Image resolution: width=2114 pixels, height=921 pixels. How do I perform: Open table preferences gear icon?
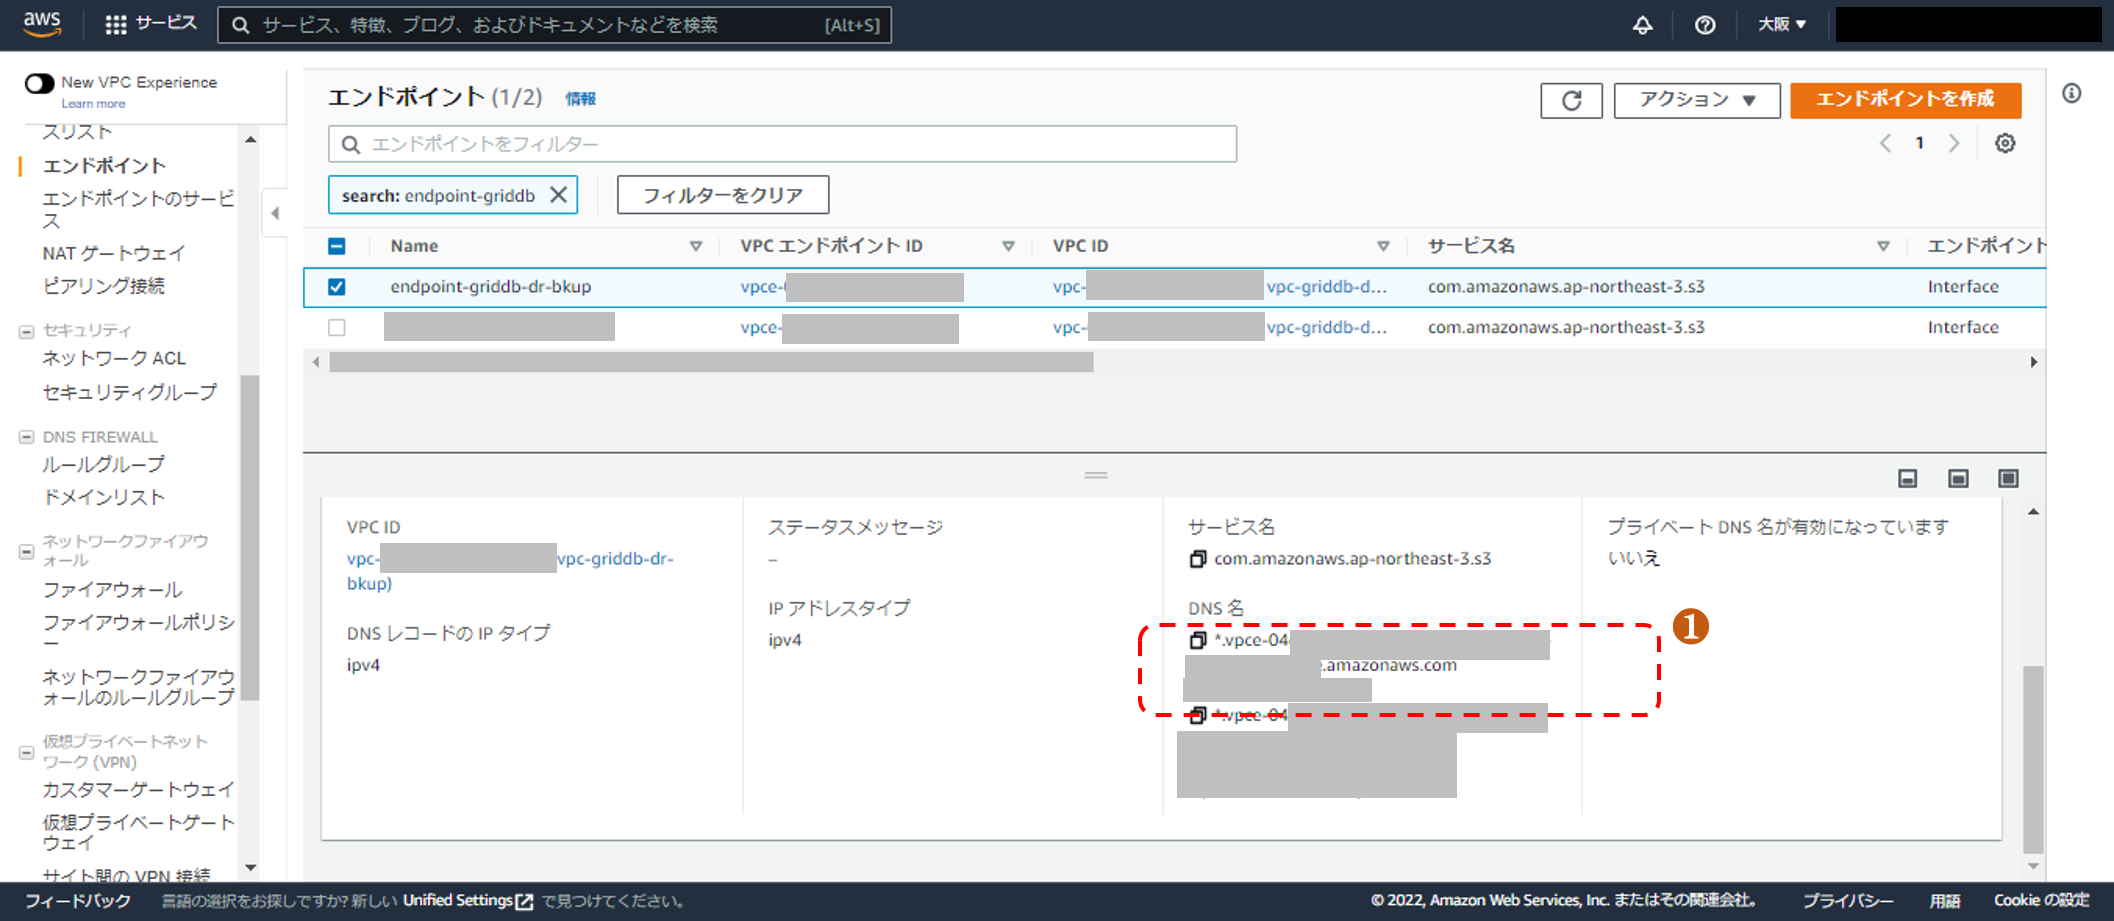[x=2005, y=143]
